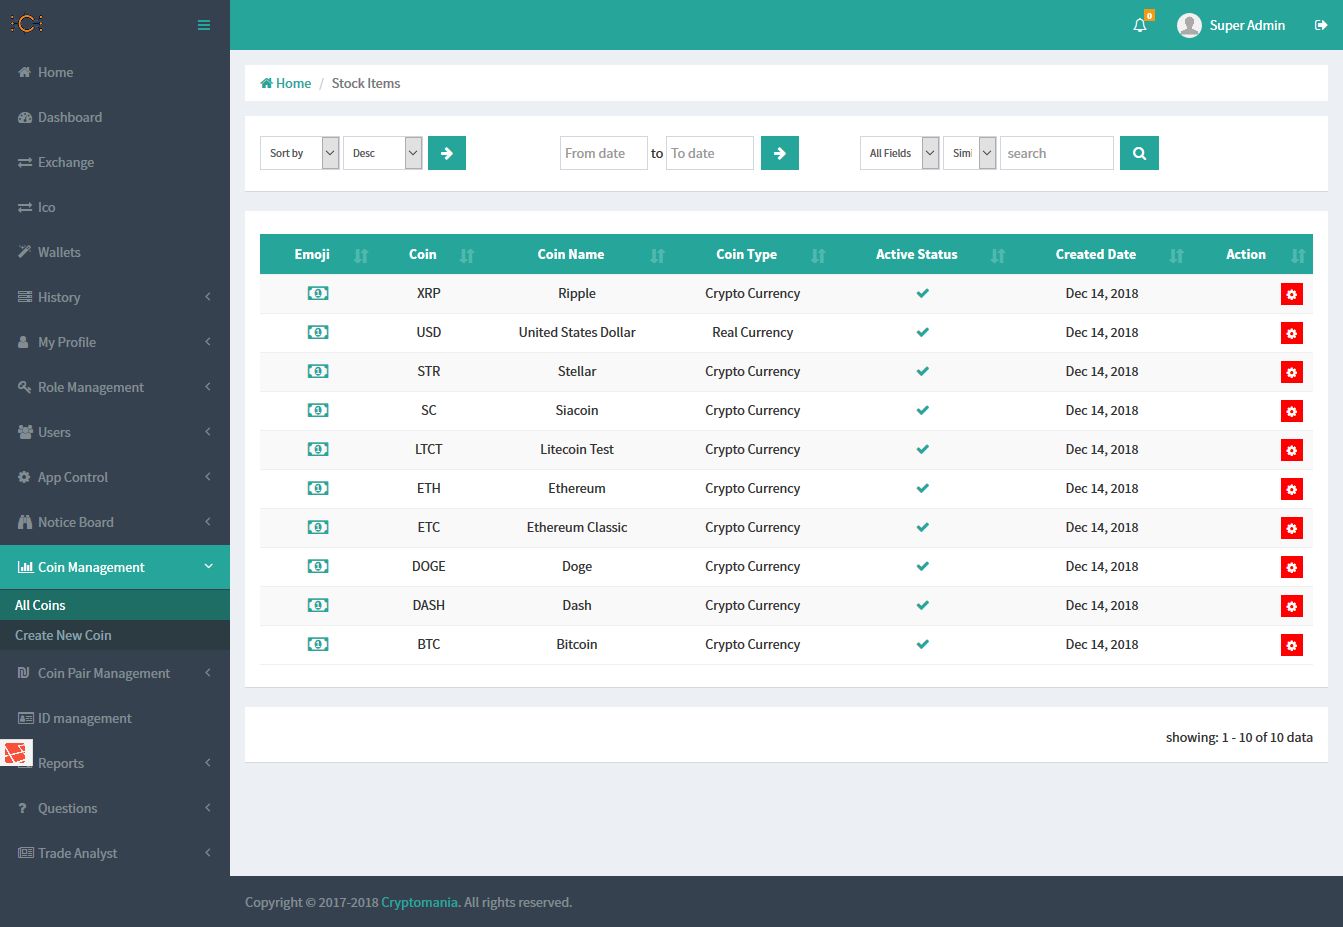Open the red action gear for XRP
Image resolution: width=1343 pixels, height=927 pixels.
[x=1291, y=294]
